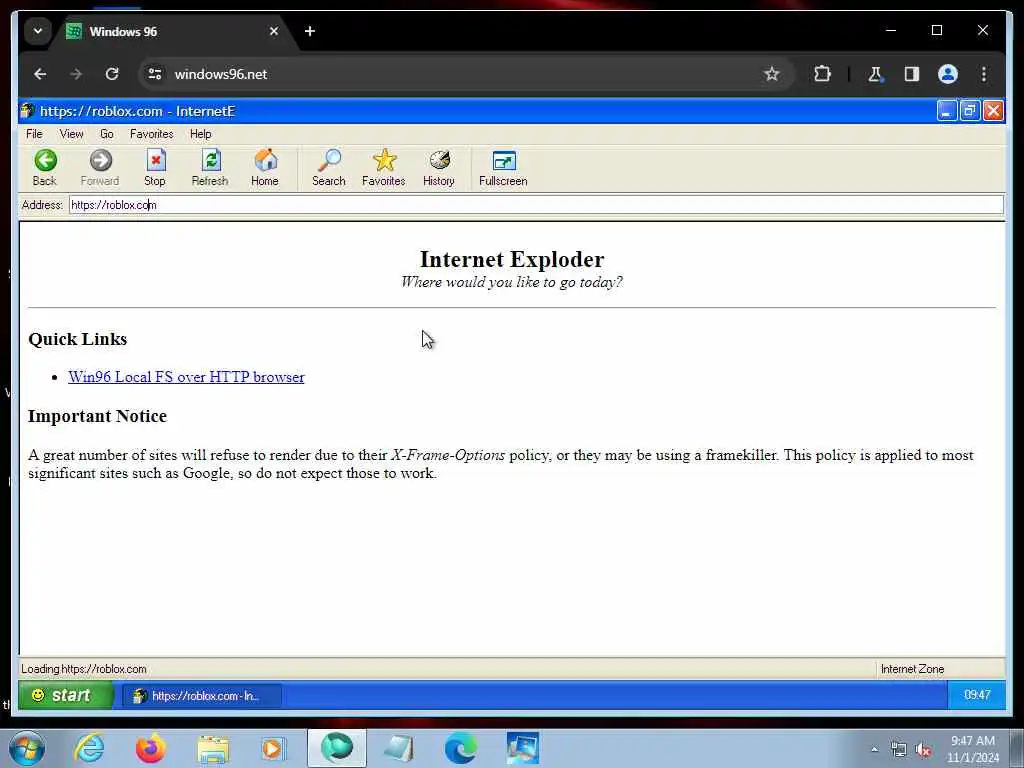
Task: Click the 9:47 AM taskbar clock
Action: pyautogui.click(x=972, y=749)
